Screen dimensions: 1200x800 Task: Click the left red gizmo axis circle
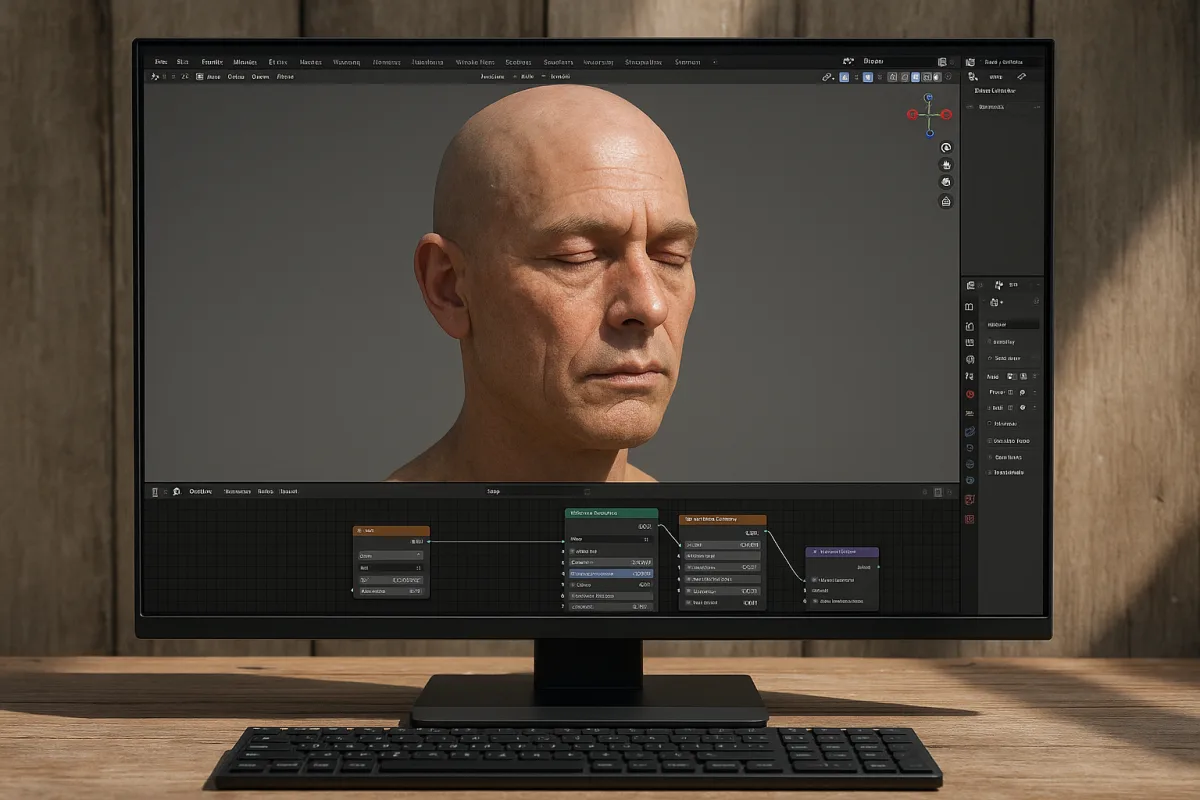tap(913, 114)
